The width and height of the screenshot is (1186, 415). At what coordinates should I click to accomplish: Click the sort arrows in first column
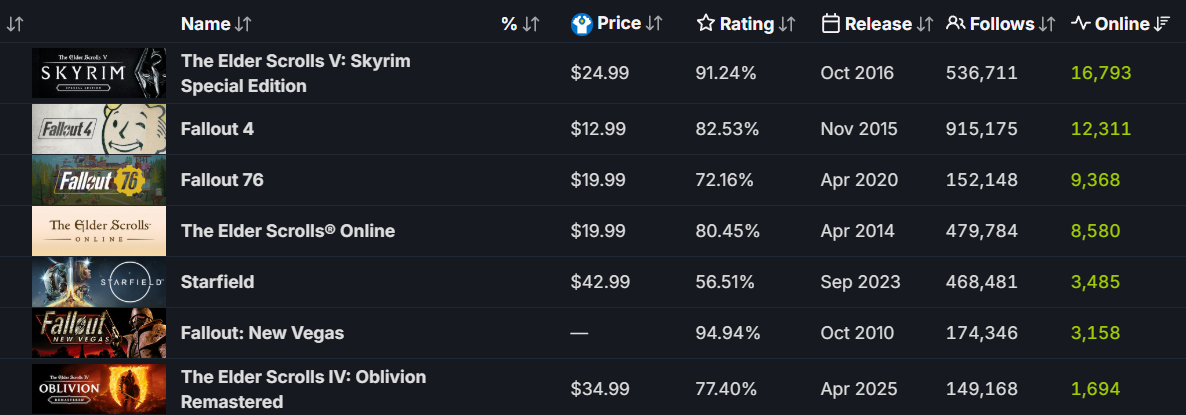point(15,24)
